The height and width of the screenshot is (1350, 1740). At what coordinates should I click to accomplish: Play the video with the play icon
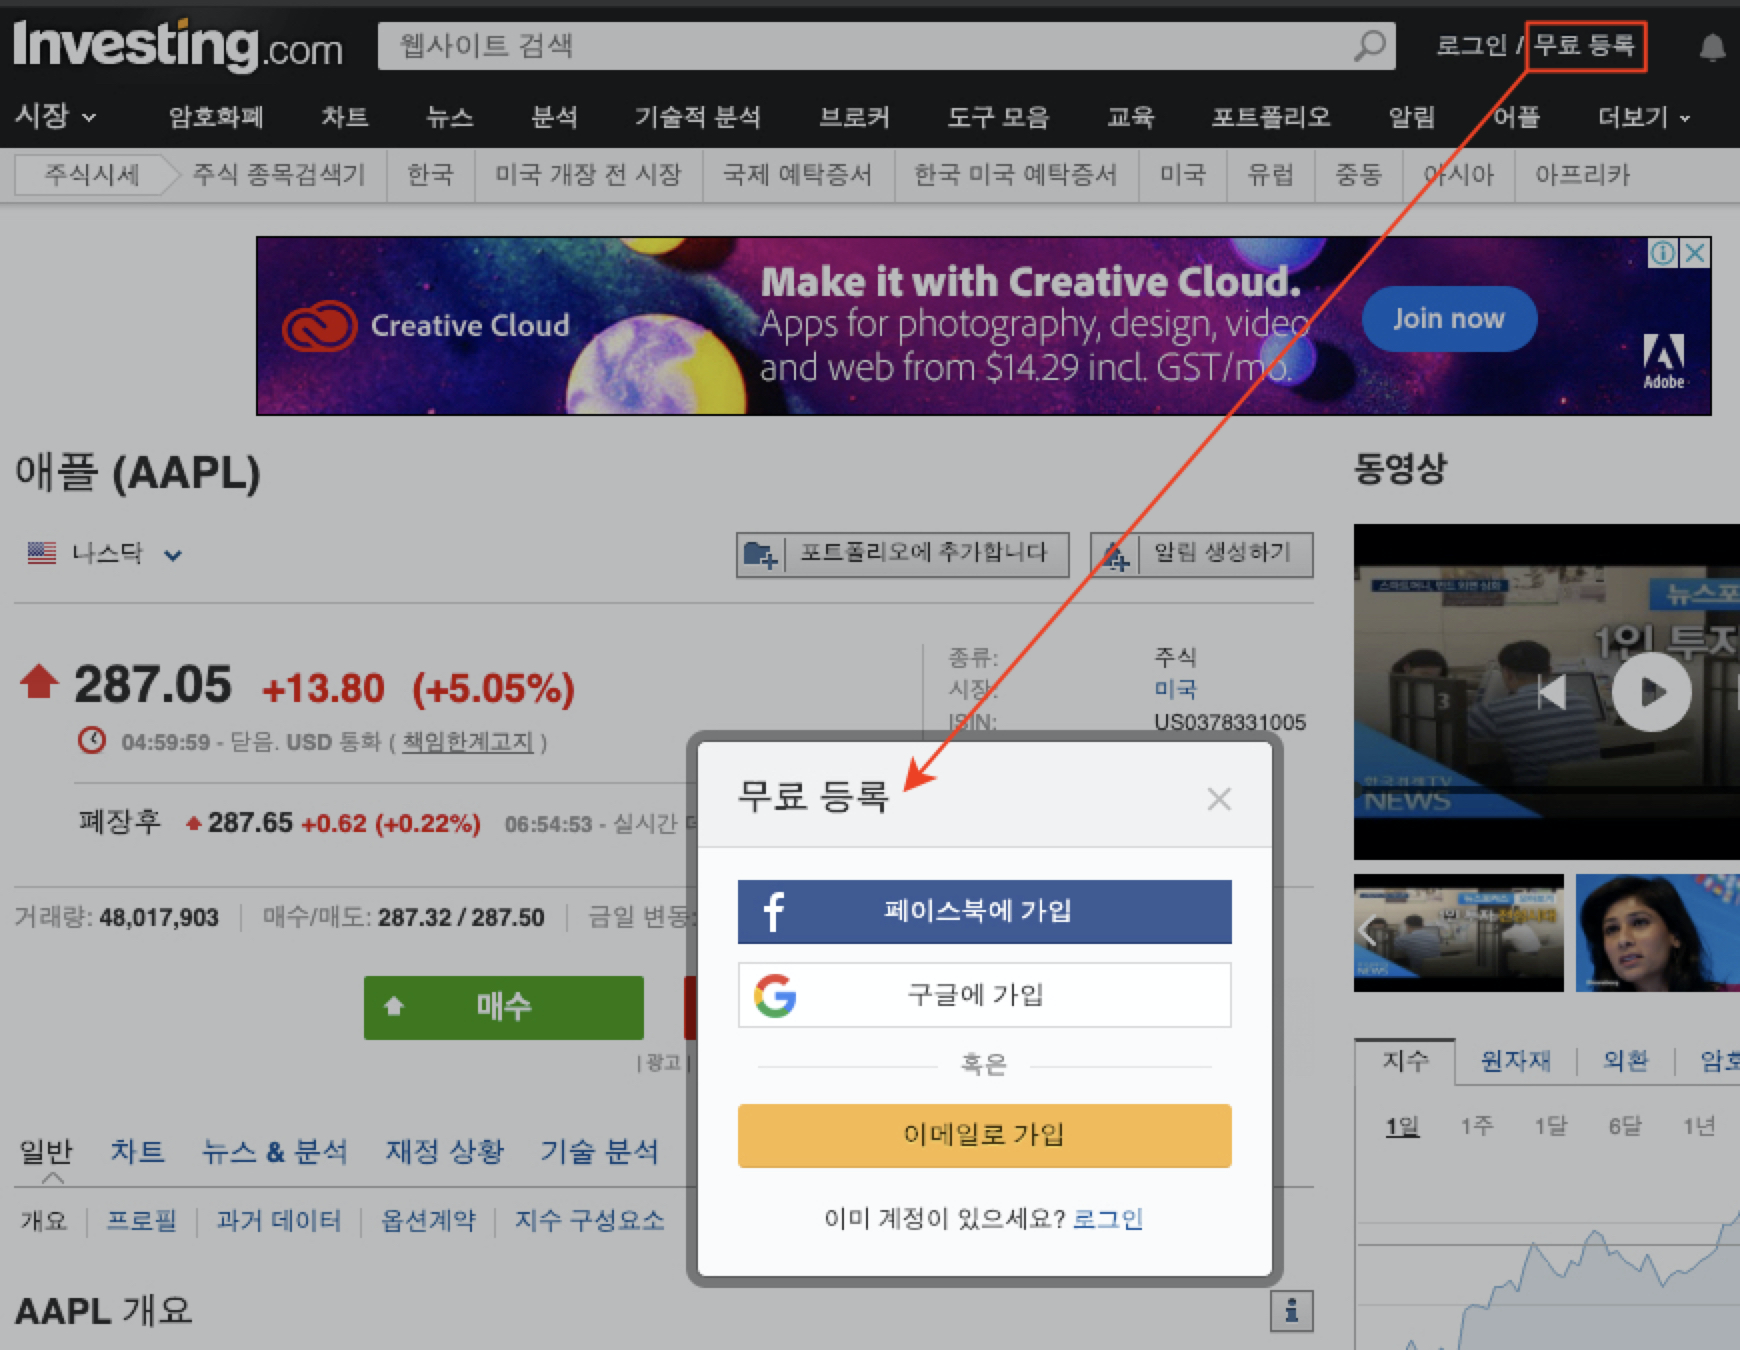coord(1651,691)
